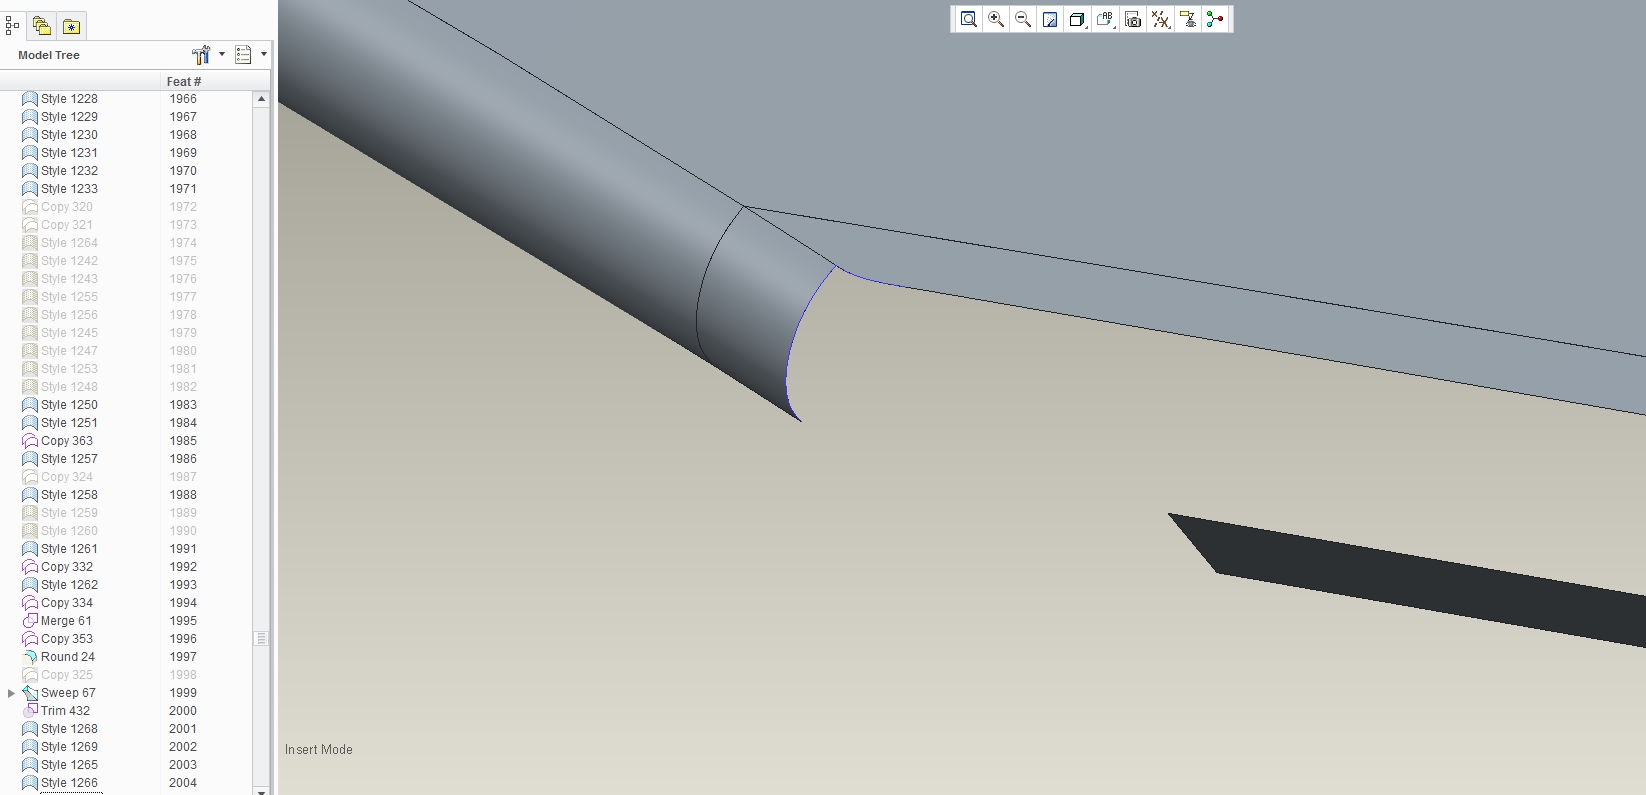The width and height of the screenshot is (1646, 795).
Task: Select Style 1261 in the tree
Action: click(x=69, y=549)
